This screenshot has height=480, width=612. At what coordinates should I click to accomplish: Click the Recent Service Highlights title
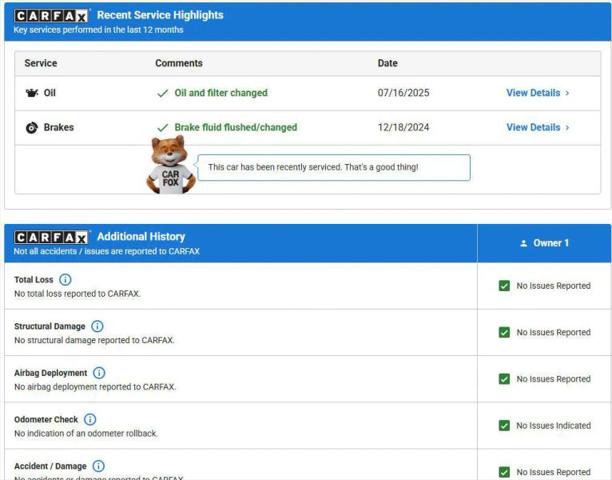point(160,15)
